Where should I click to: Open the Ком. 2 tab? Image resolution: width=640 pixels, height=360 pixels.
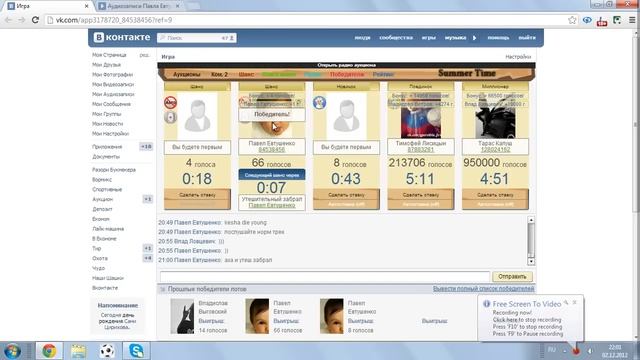[x=220, y=74]
